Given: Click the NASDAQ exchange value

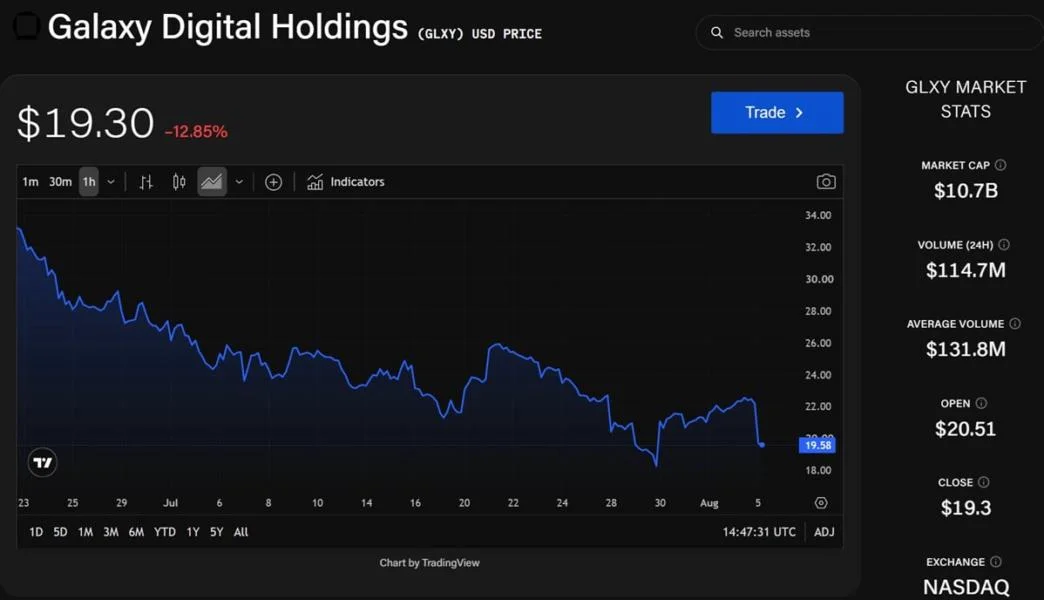Looking at the screenshot, I should tap(965, 587).
